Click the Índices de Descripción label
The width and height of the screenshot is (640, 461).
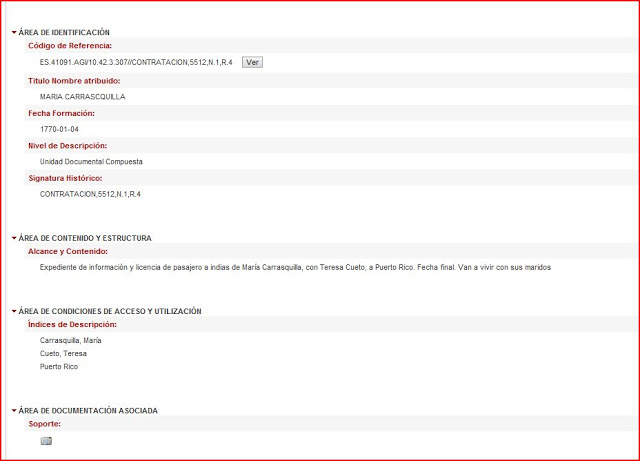tap(73, 324)
